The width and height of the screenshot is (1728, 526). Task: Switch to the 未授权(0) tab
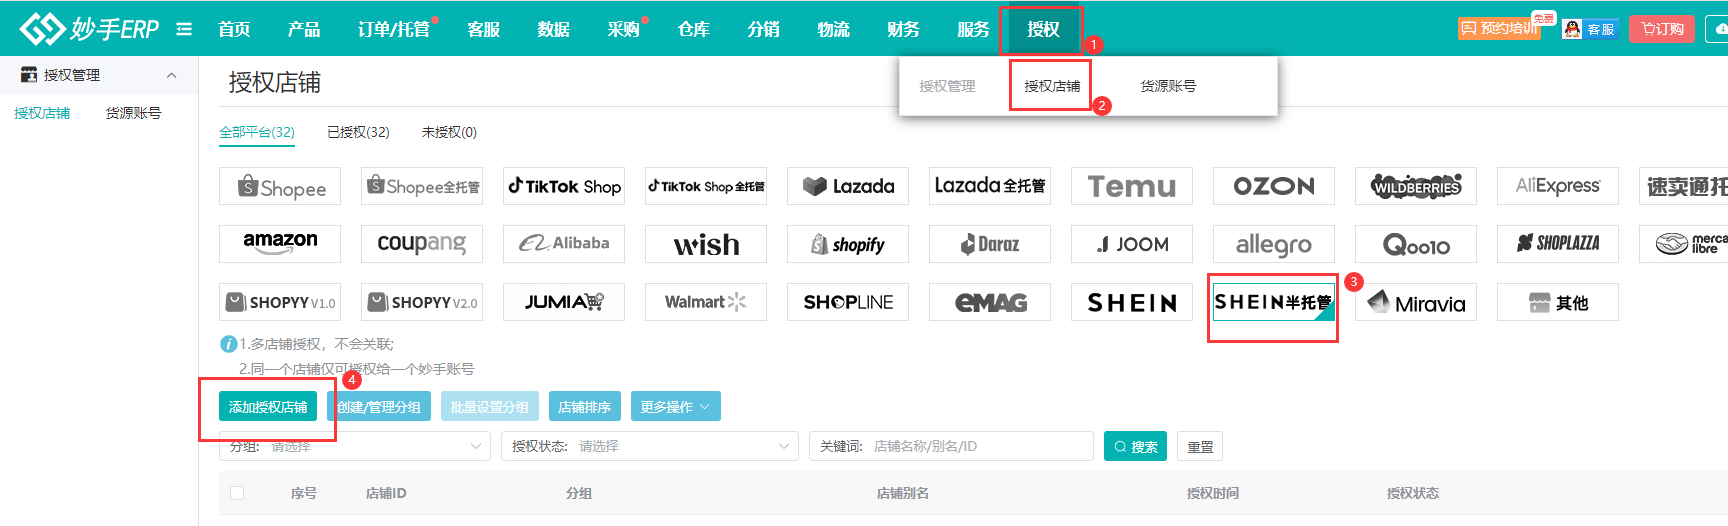click(x=449, y=132)
